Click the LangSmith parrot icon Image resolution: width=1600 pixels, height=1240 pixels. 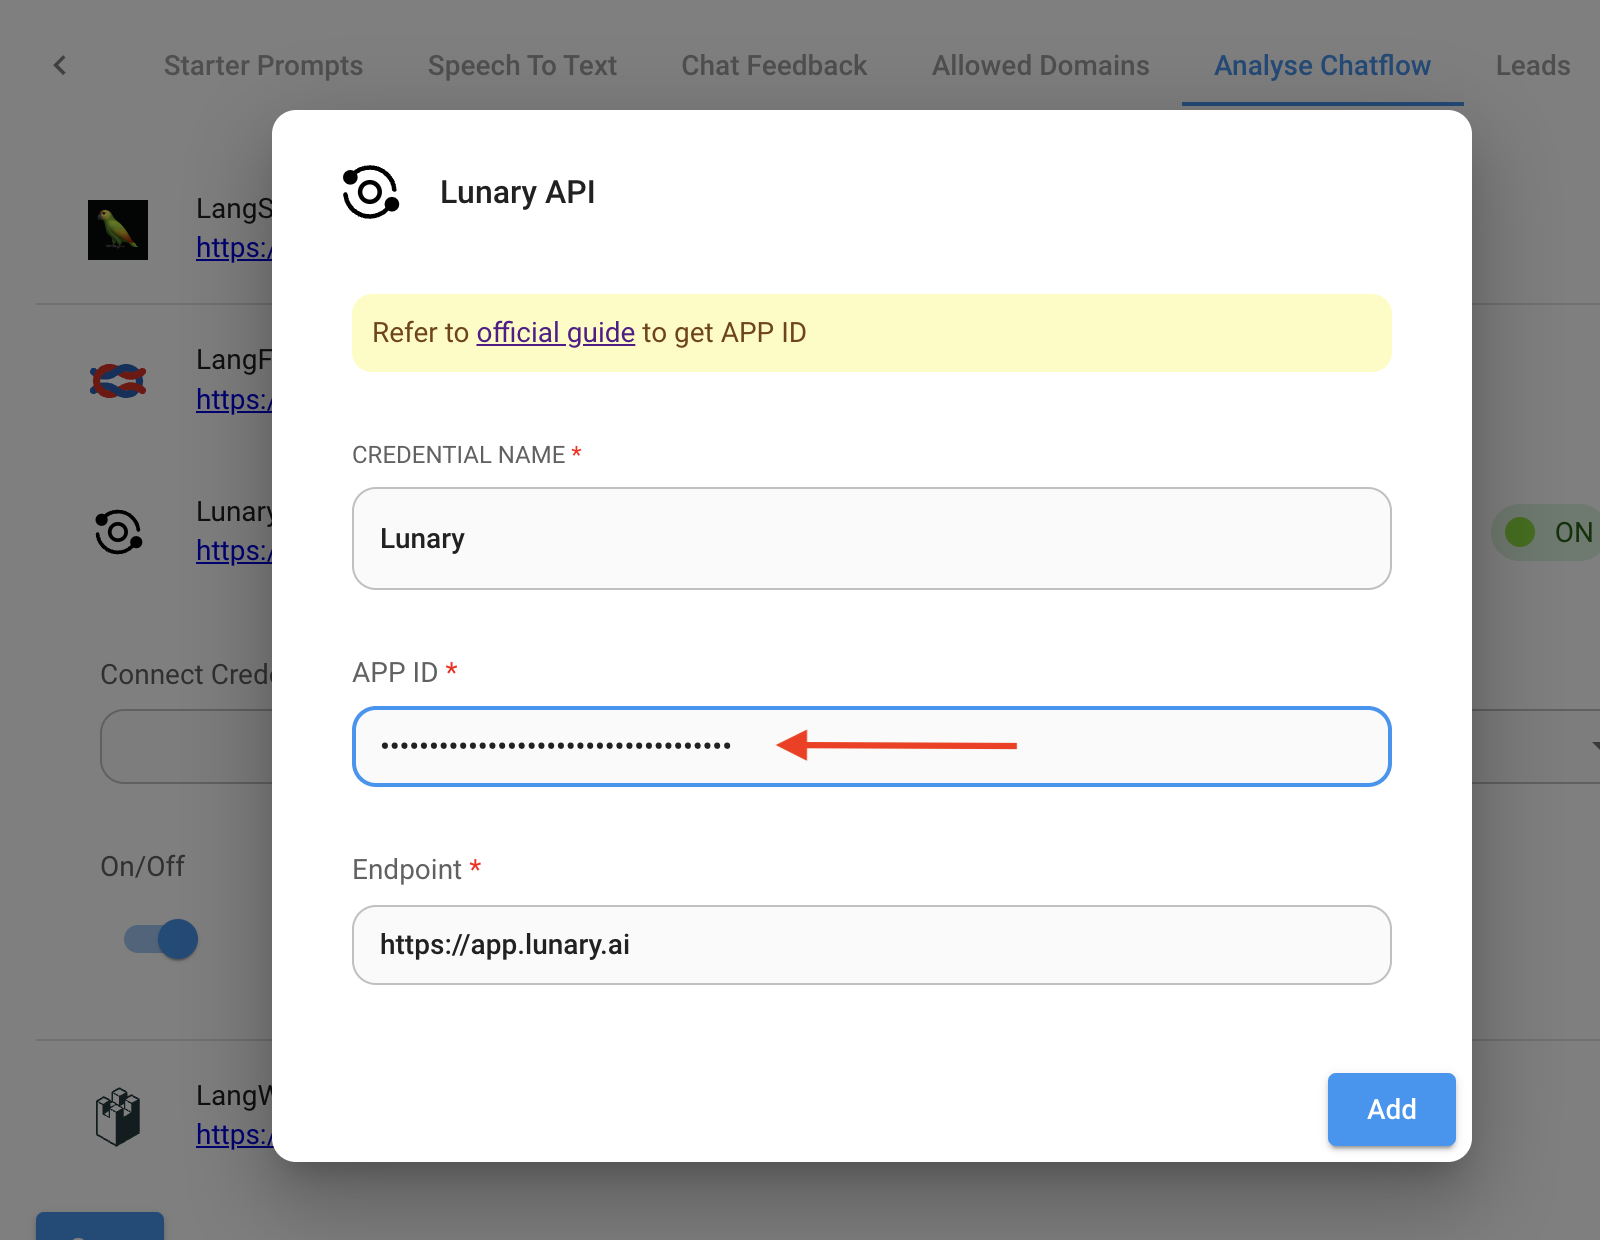pyautogui.click(x=118, y=230)
